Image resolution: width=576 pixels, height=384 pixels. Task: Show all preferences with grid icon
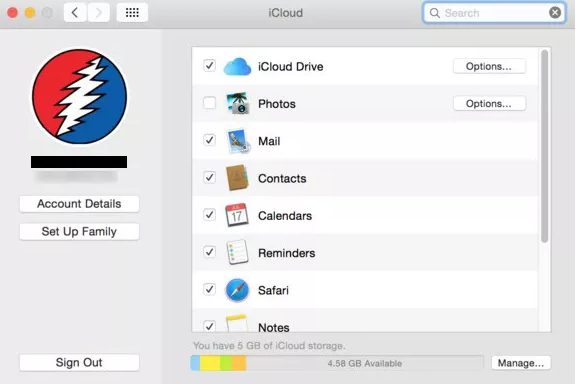tap(132, 12)
